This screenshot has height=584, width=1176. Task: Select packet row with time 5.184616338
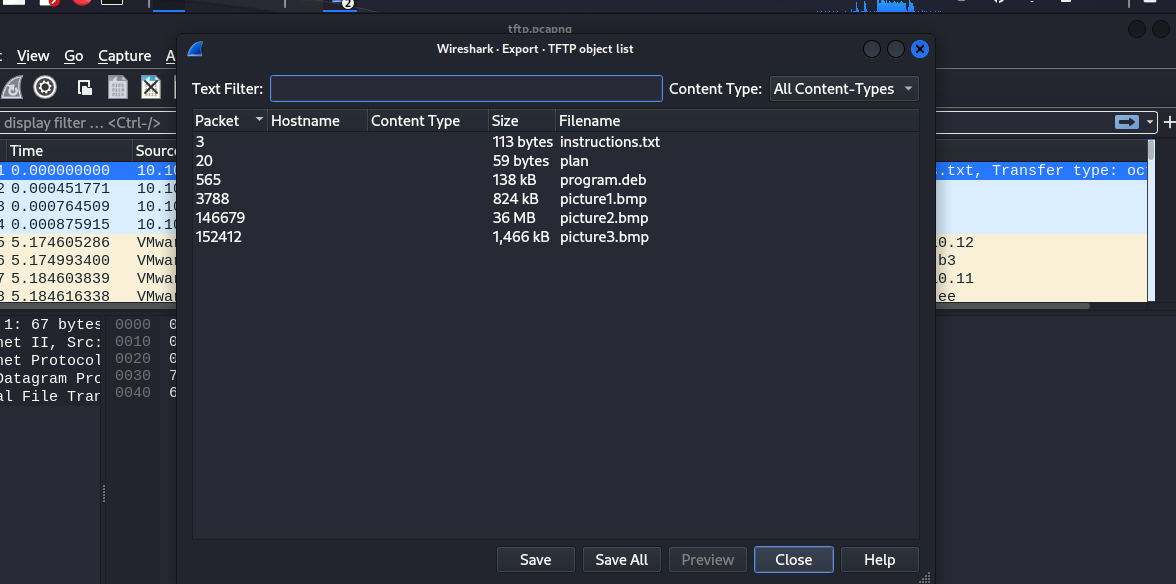click(x=88, y=296)
